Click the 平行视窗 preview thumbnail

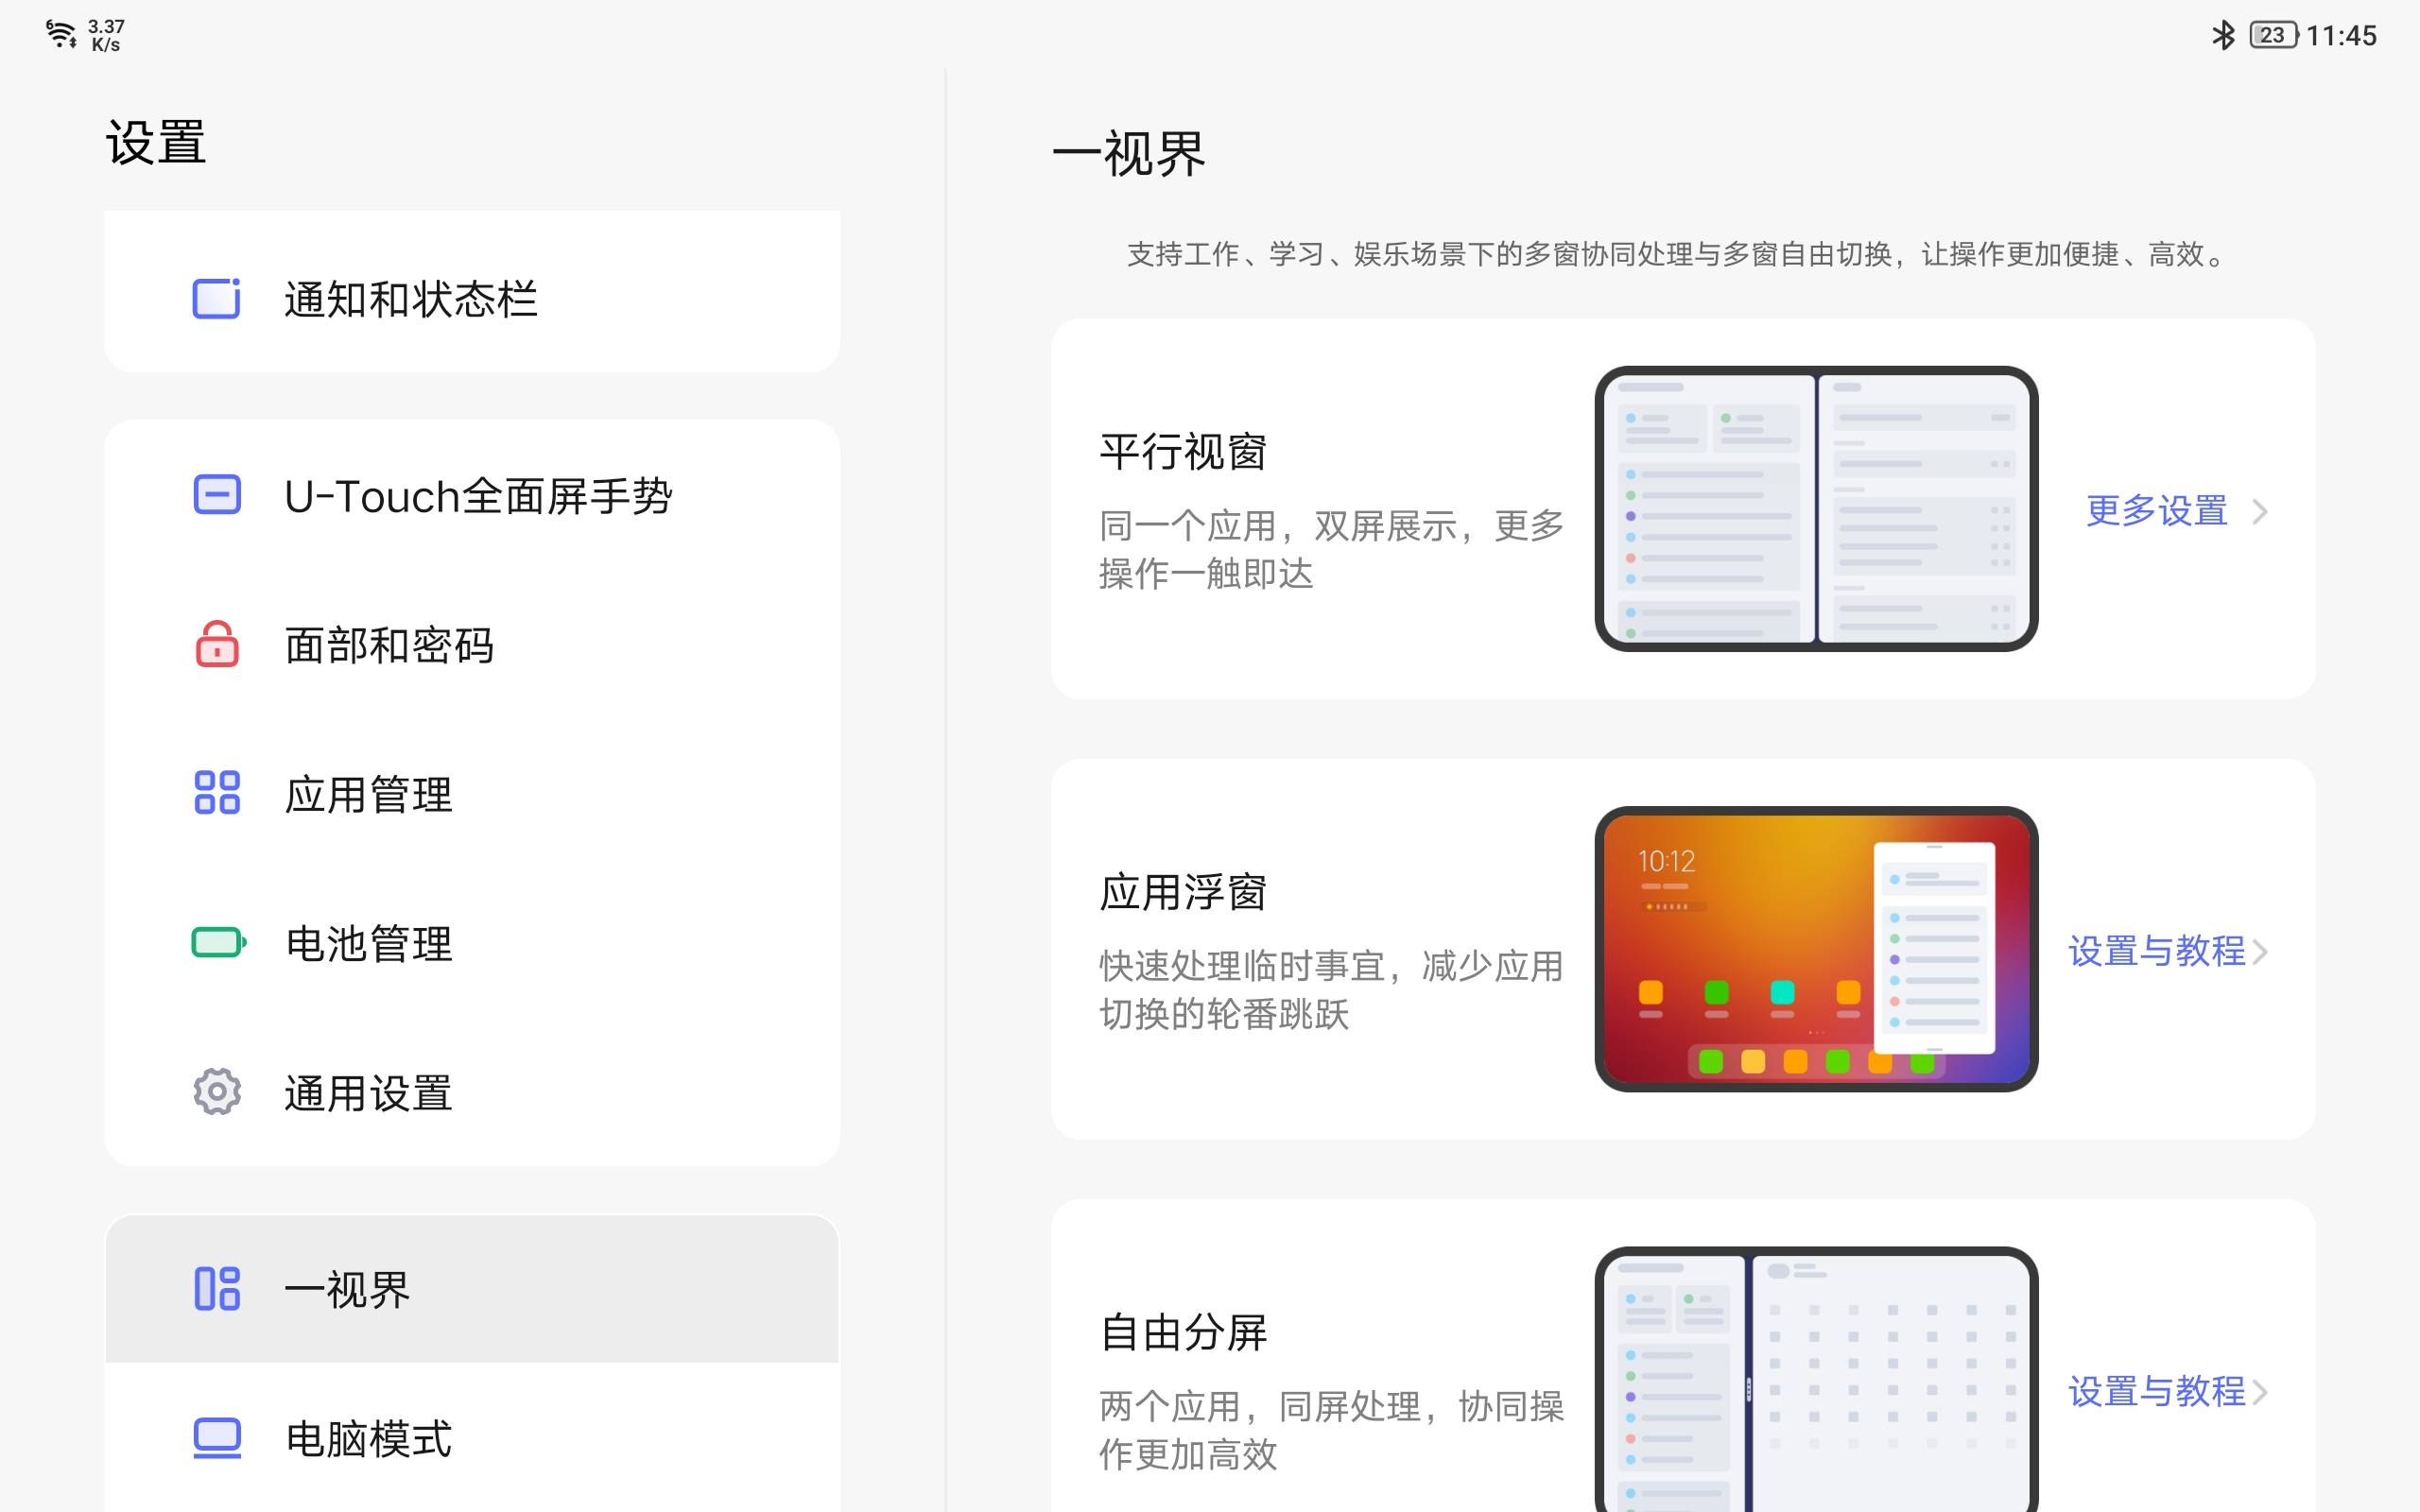1815,509
